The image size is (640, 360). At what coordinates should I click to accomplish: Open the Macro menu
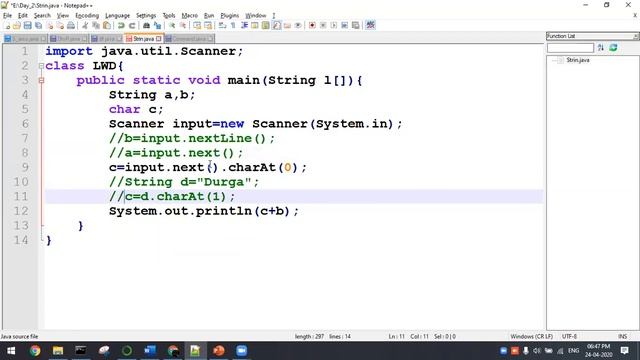click(189, 16)
